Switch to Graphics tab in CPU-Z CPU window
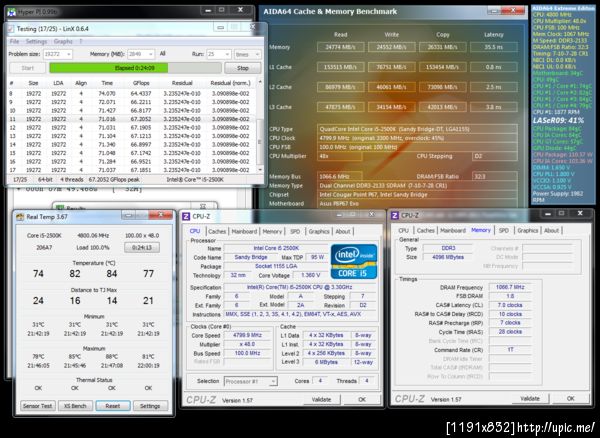The image size is (600, 438). click(x=319, y=231)
